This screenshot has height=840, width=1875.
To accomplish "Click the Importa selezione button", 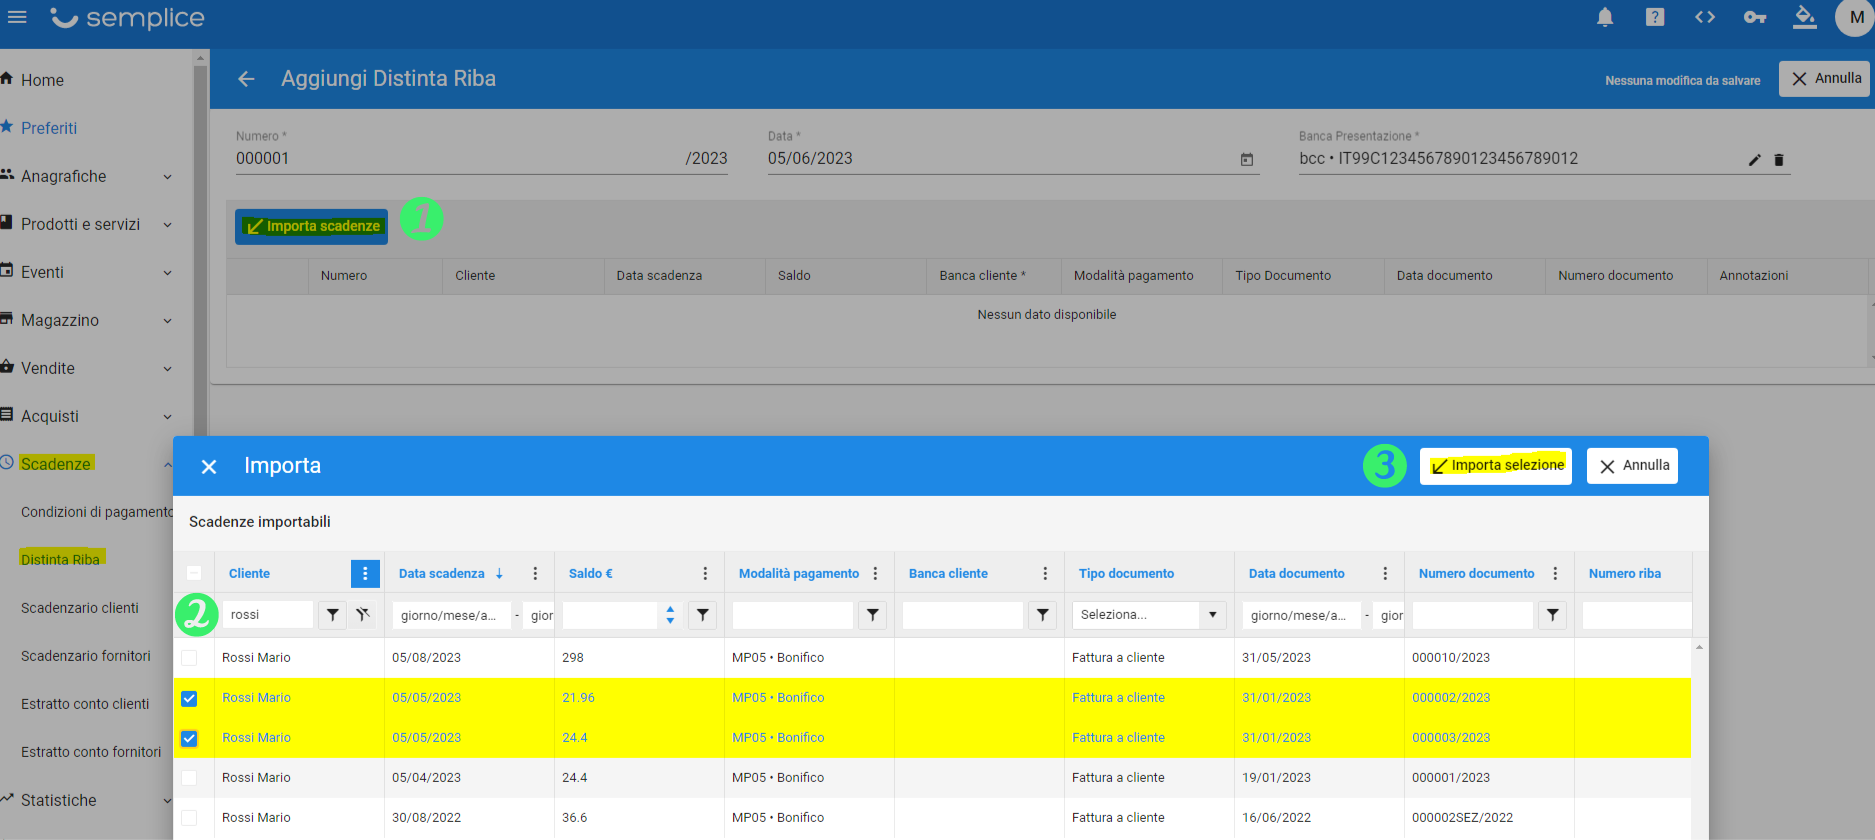I will point(1496,466).
